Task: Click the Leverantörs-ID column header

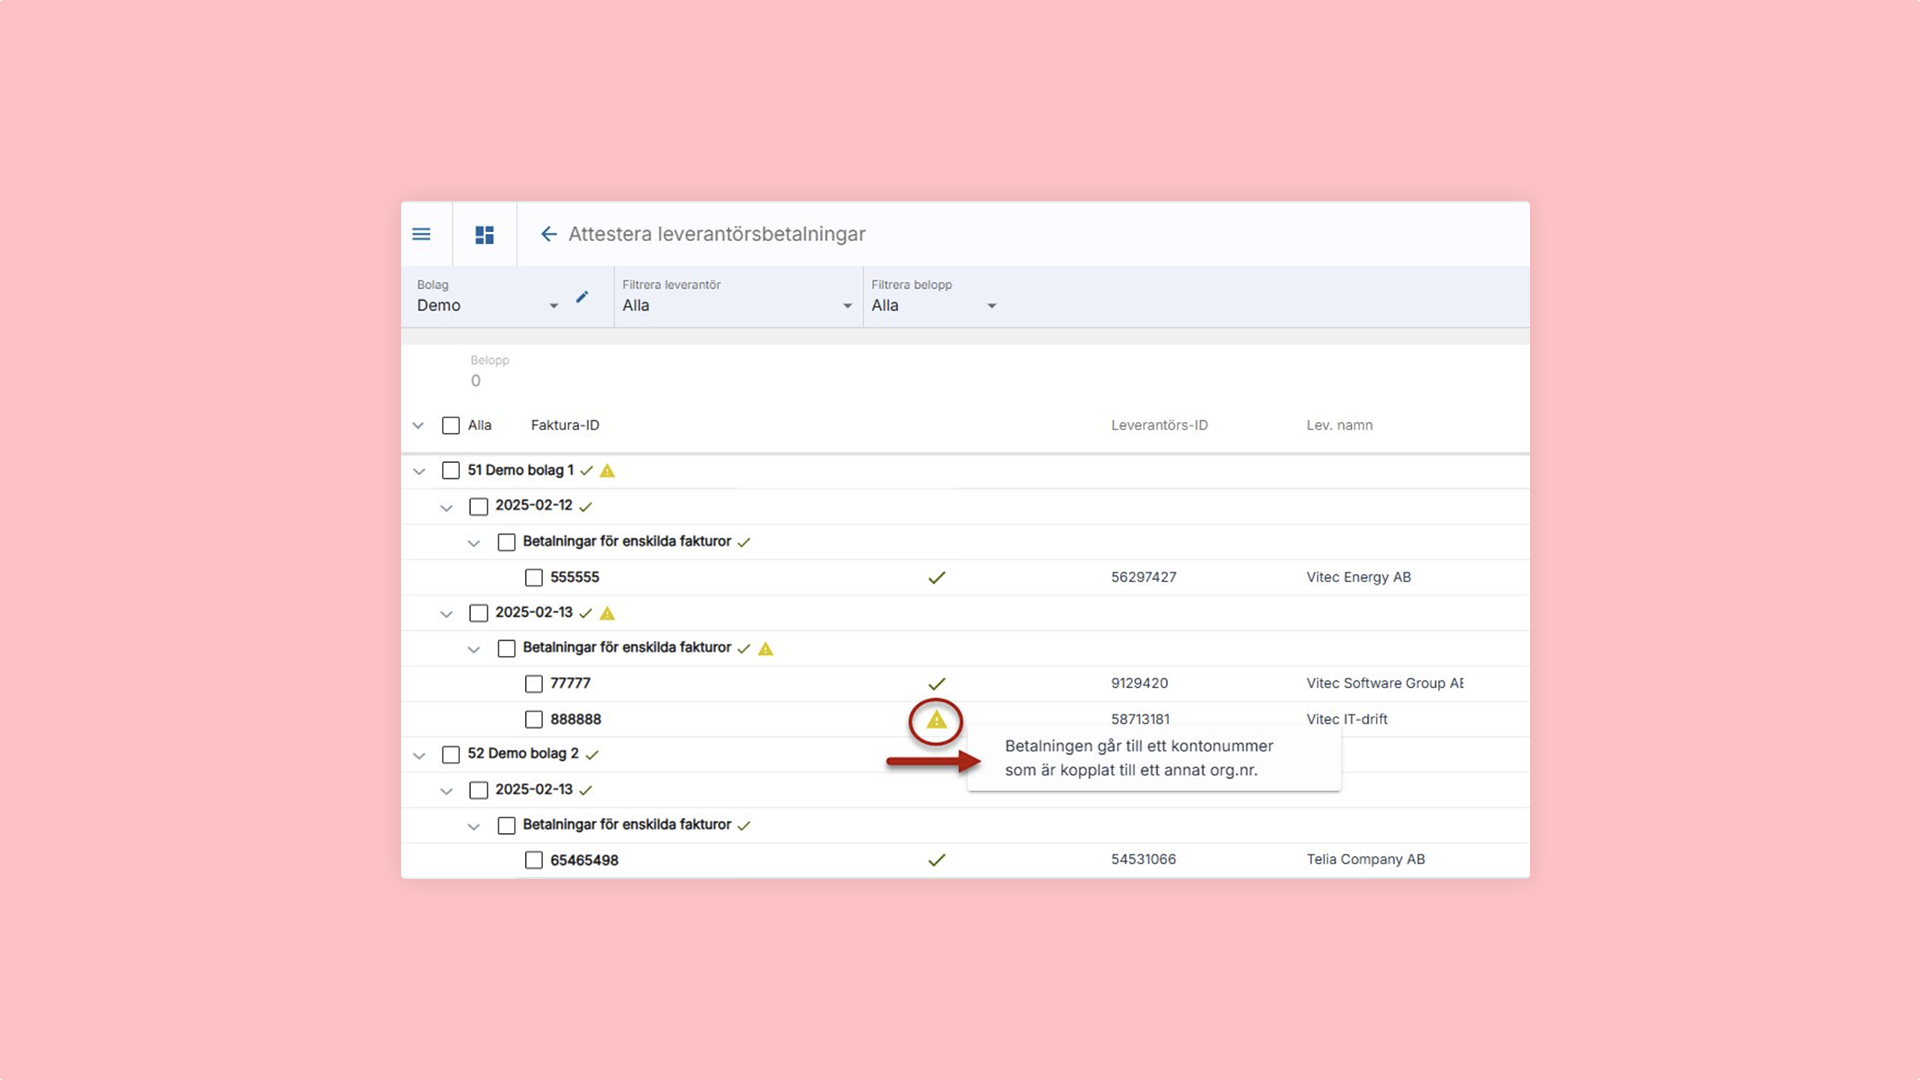Action: [x=1159, y=426]
